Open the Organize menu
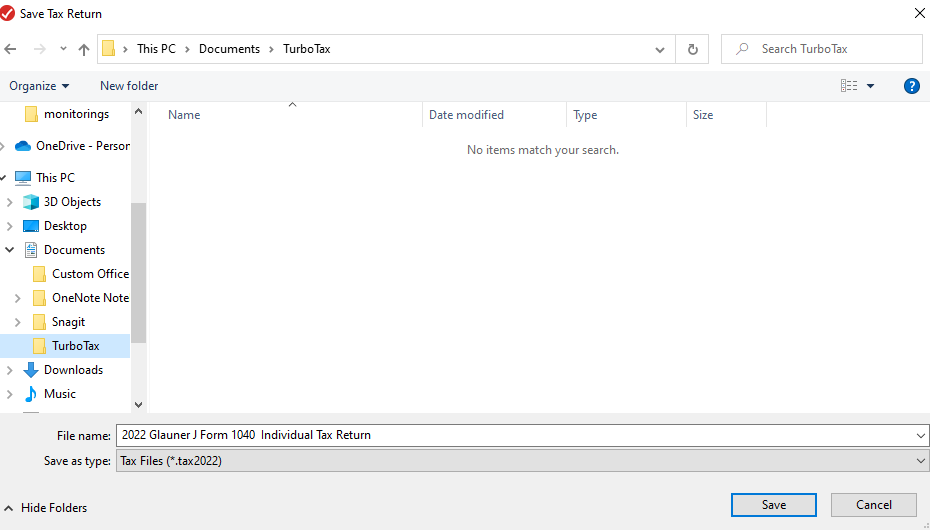Screen dimensions: 930x530 [x=39, y=86]
